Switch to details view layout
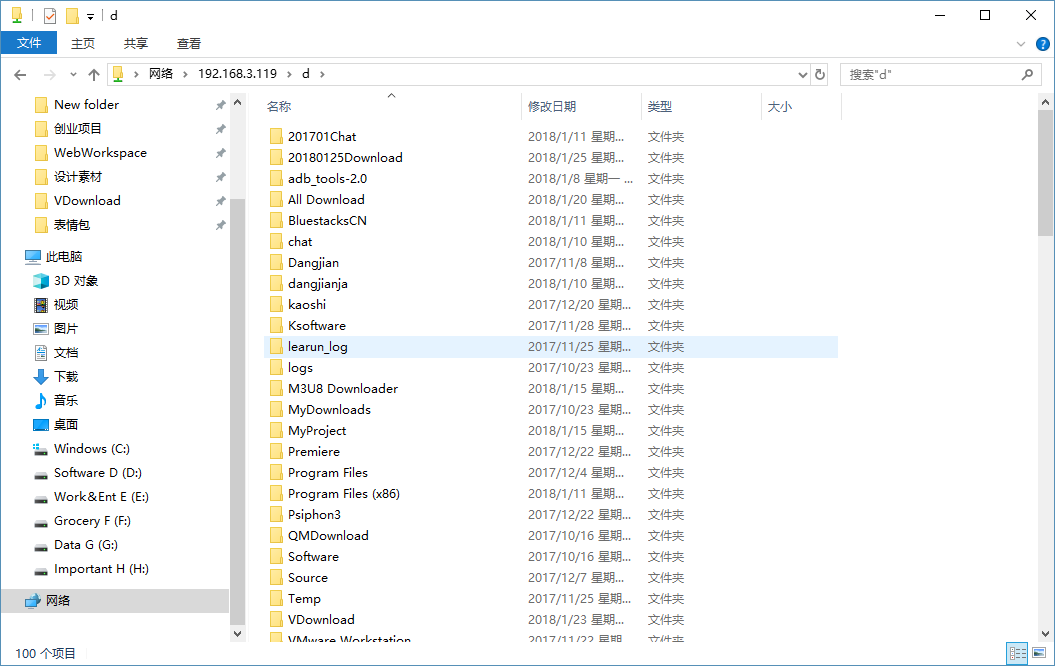The image size is (1055, 666). pos(1017,653)
